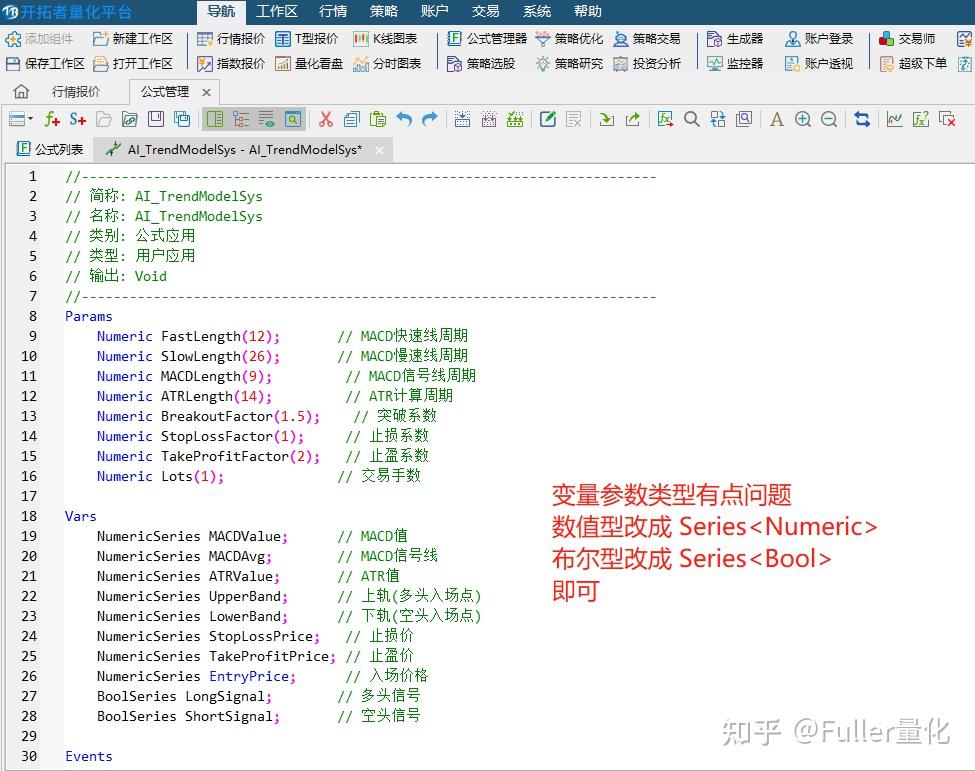Screen dimensions: 975x771
Task: Open the search magnifier in editor toolbar
Action: (x=692, y=119)
